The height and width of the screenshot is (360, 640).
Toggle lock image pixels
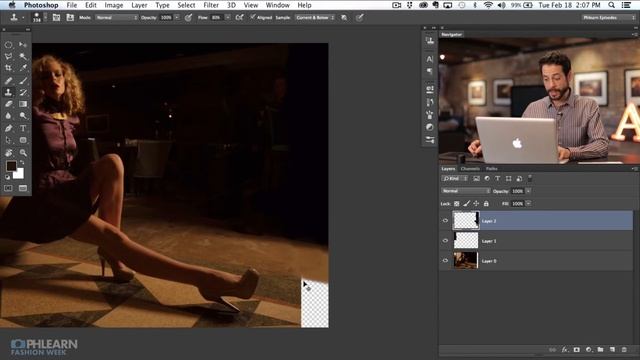coord(467,203)
